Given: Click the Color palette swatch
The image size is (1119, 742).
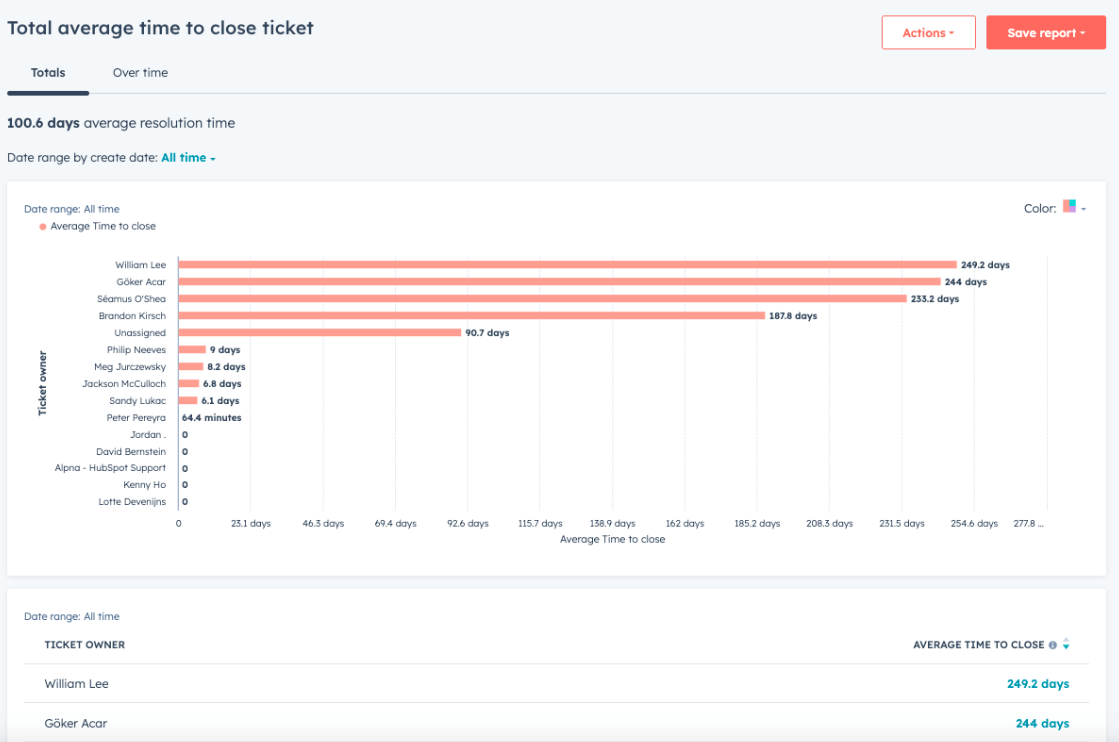Looking at the screenshot, I should (x=1069, y=206).
